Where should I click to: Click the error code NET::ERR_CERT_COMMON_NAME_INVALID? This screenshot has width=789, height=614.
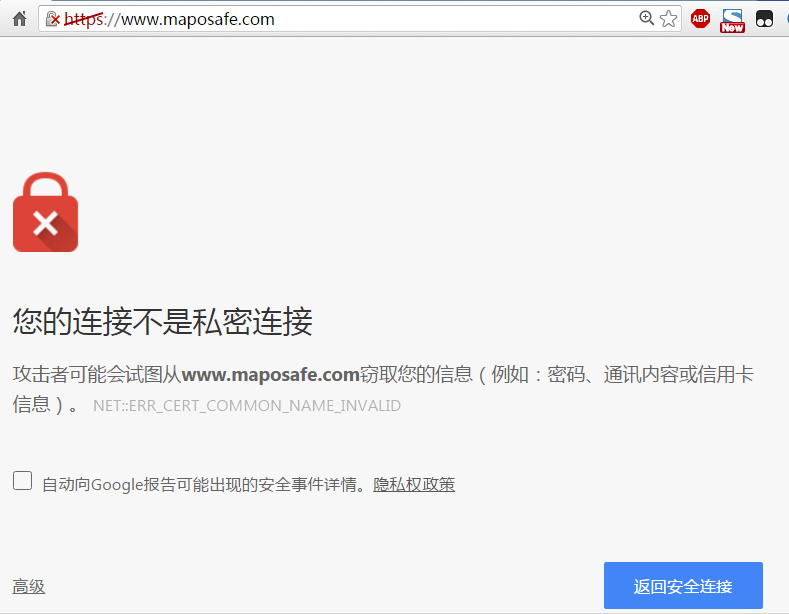[247, 406]
